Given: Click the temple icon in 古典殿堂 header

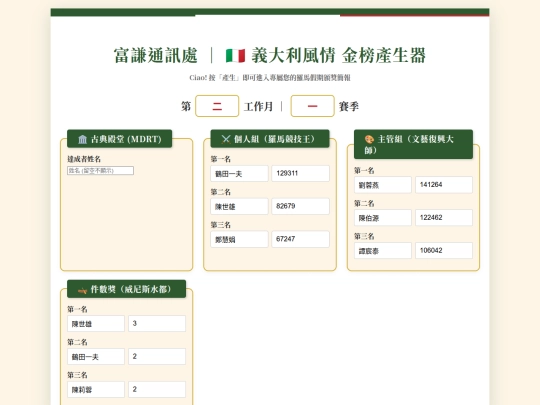Looking at the screenshot, I should click(x=83, y=139).
